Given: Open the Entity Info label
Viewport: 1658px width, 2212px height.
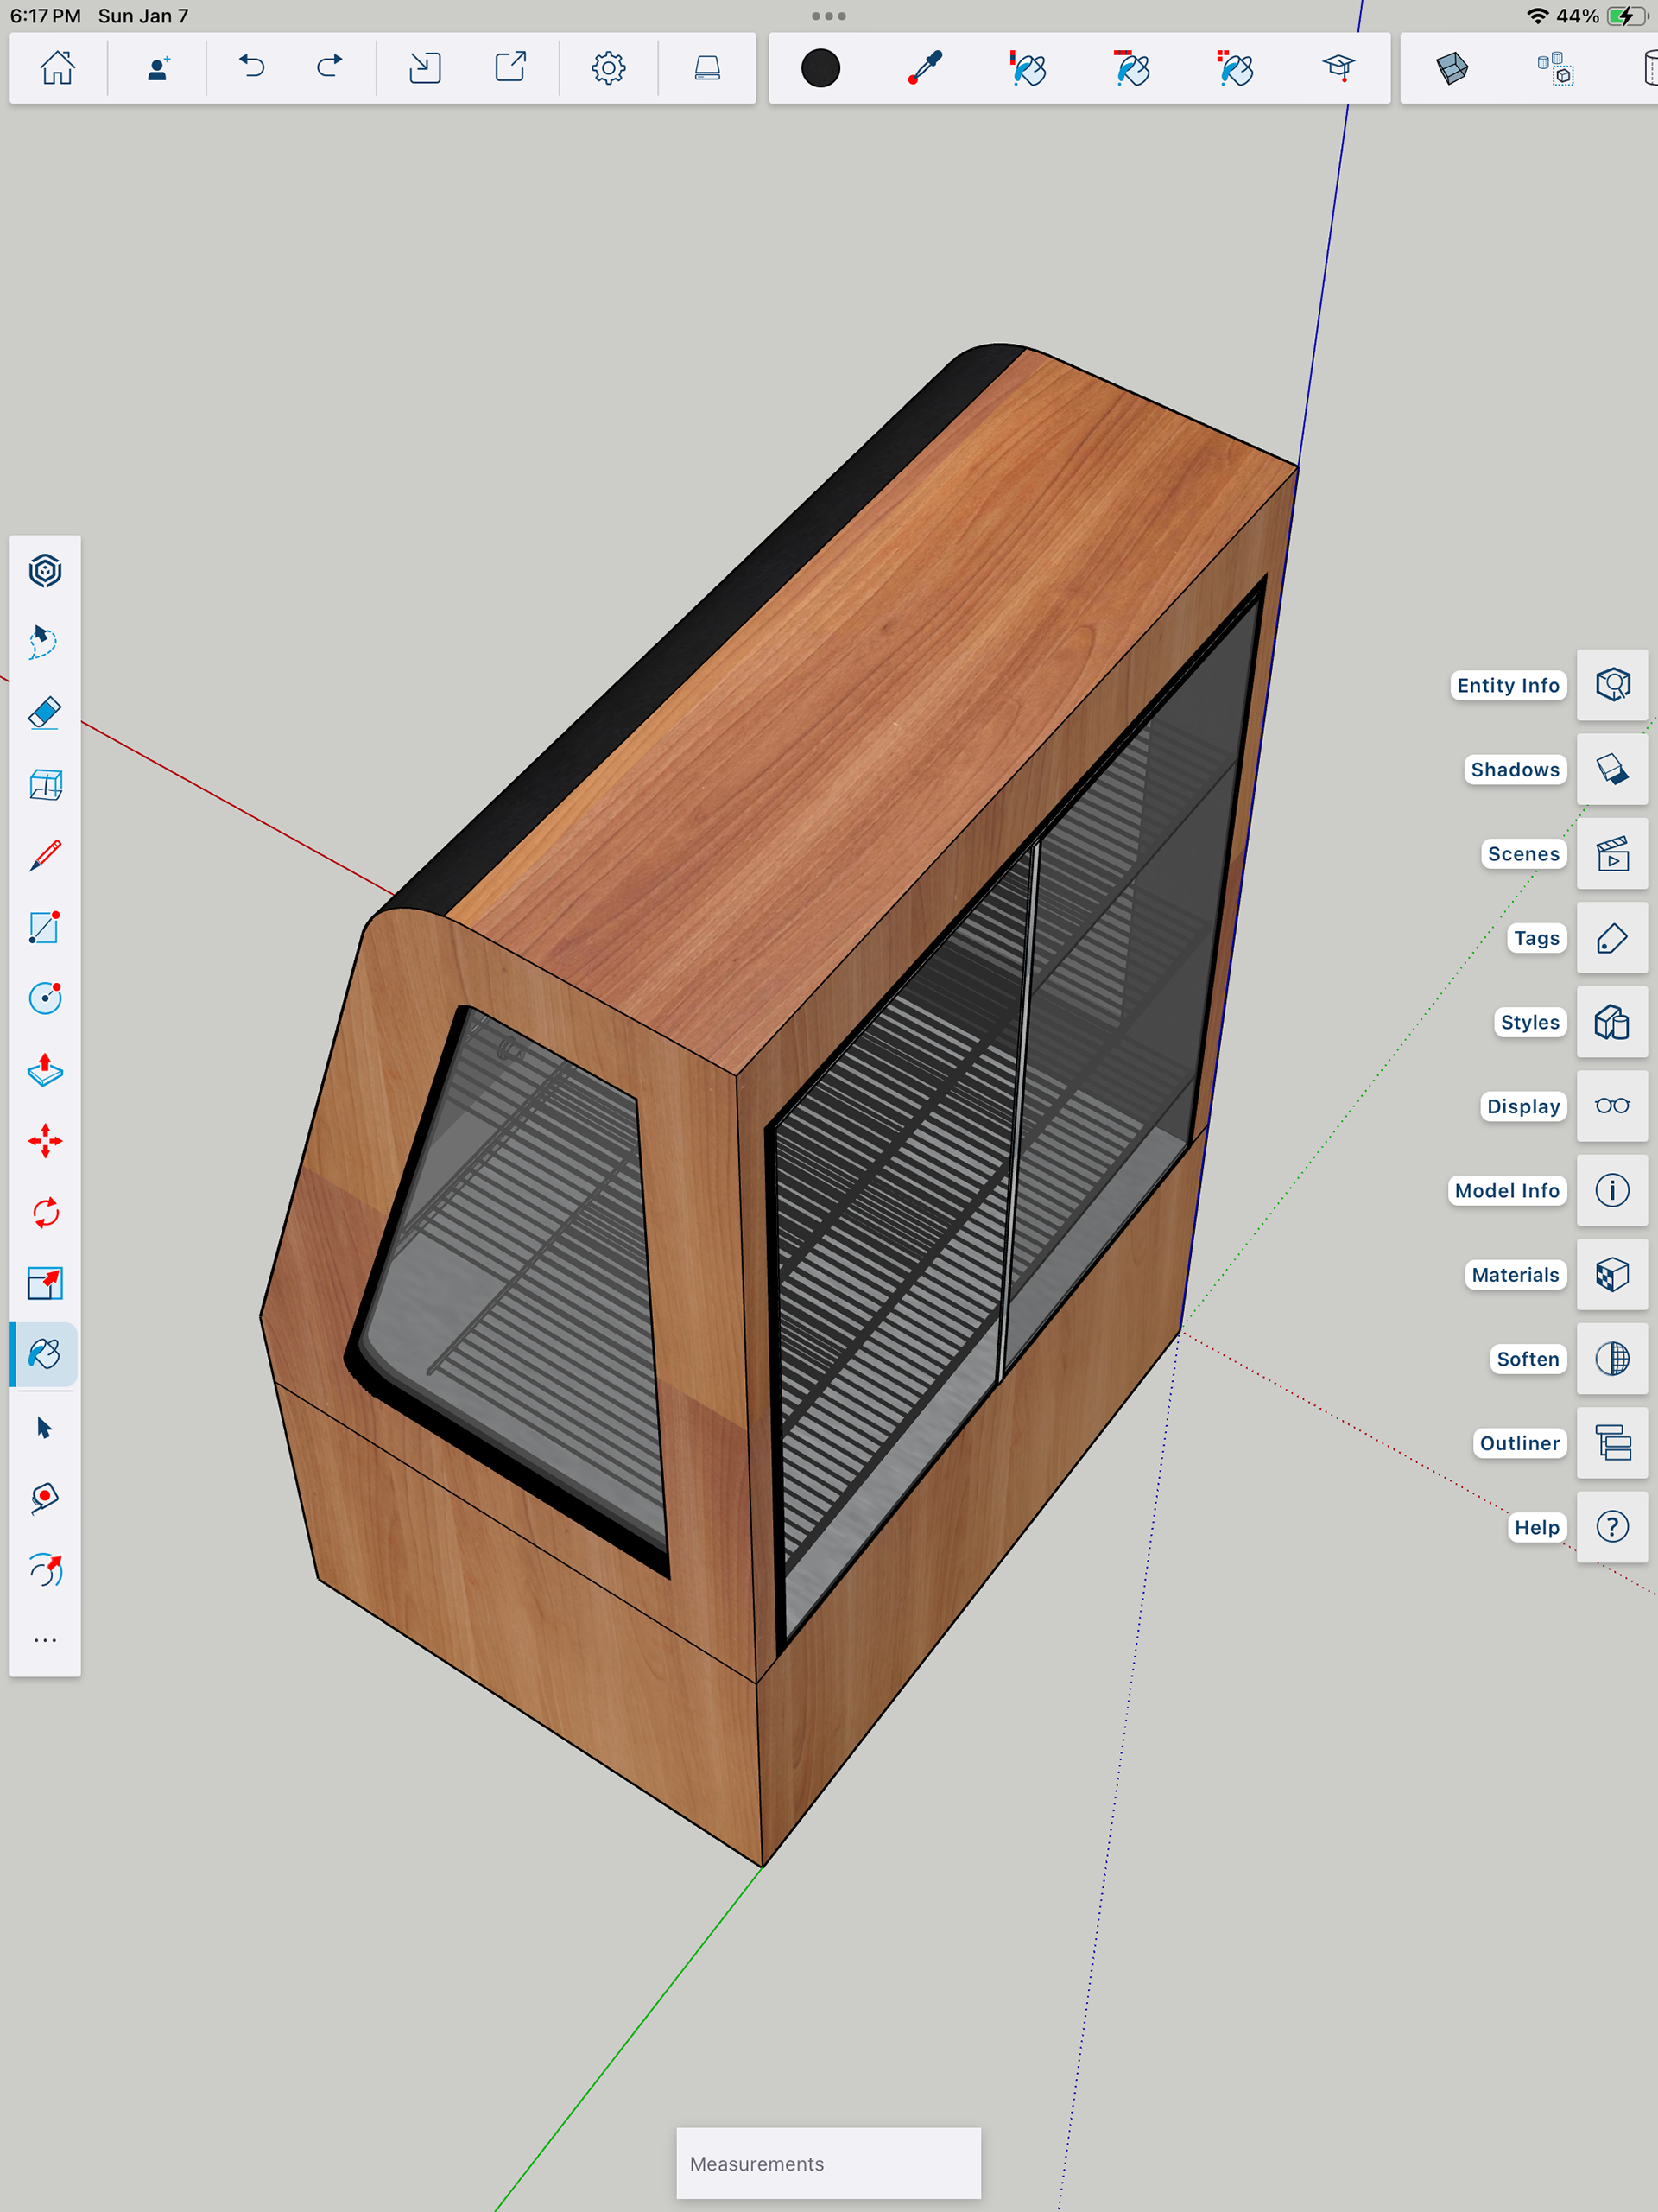Looking at the screenshot, I should point(1507,685).
